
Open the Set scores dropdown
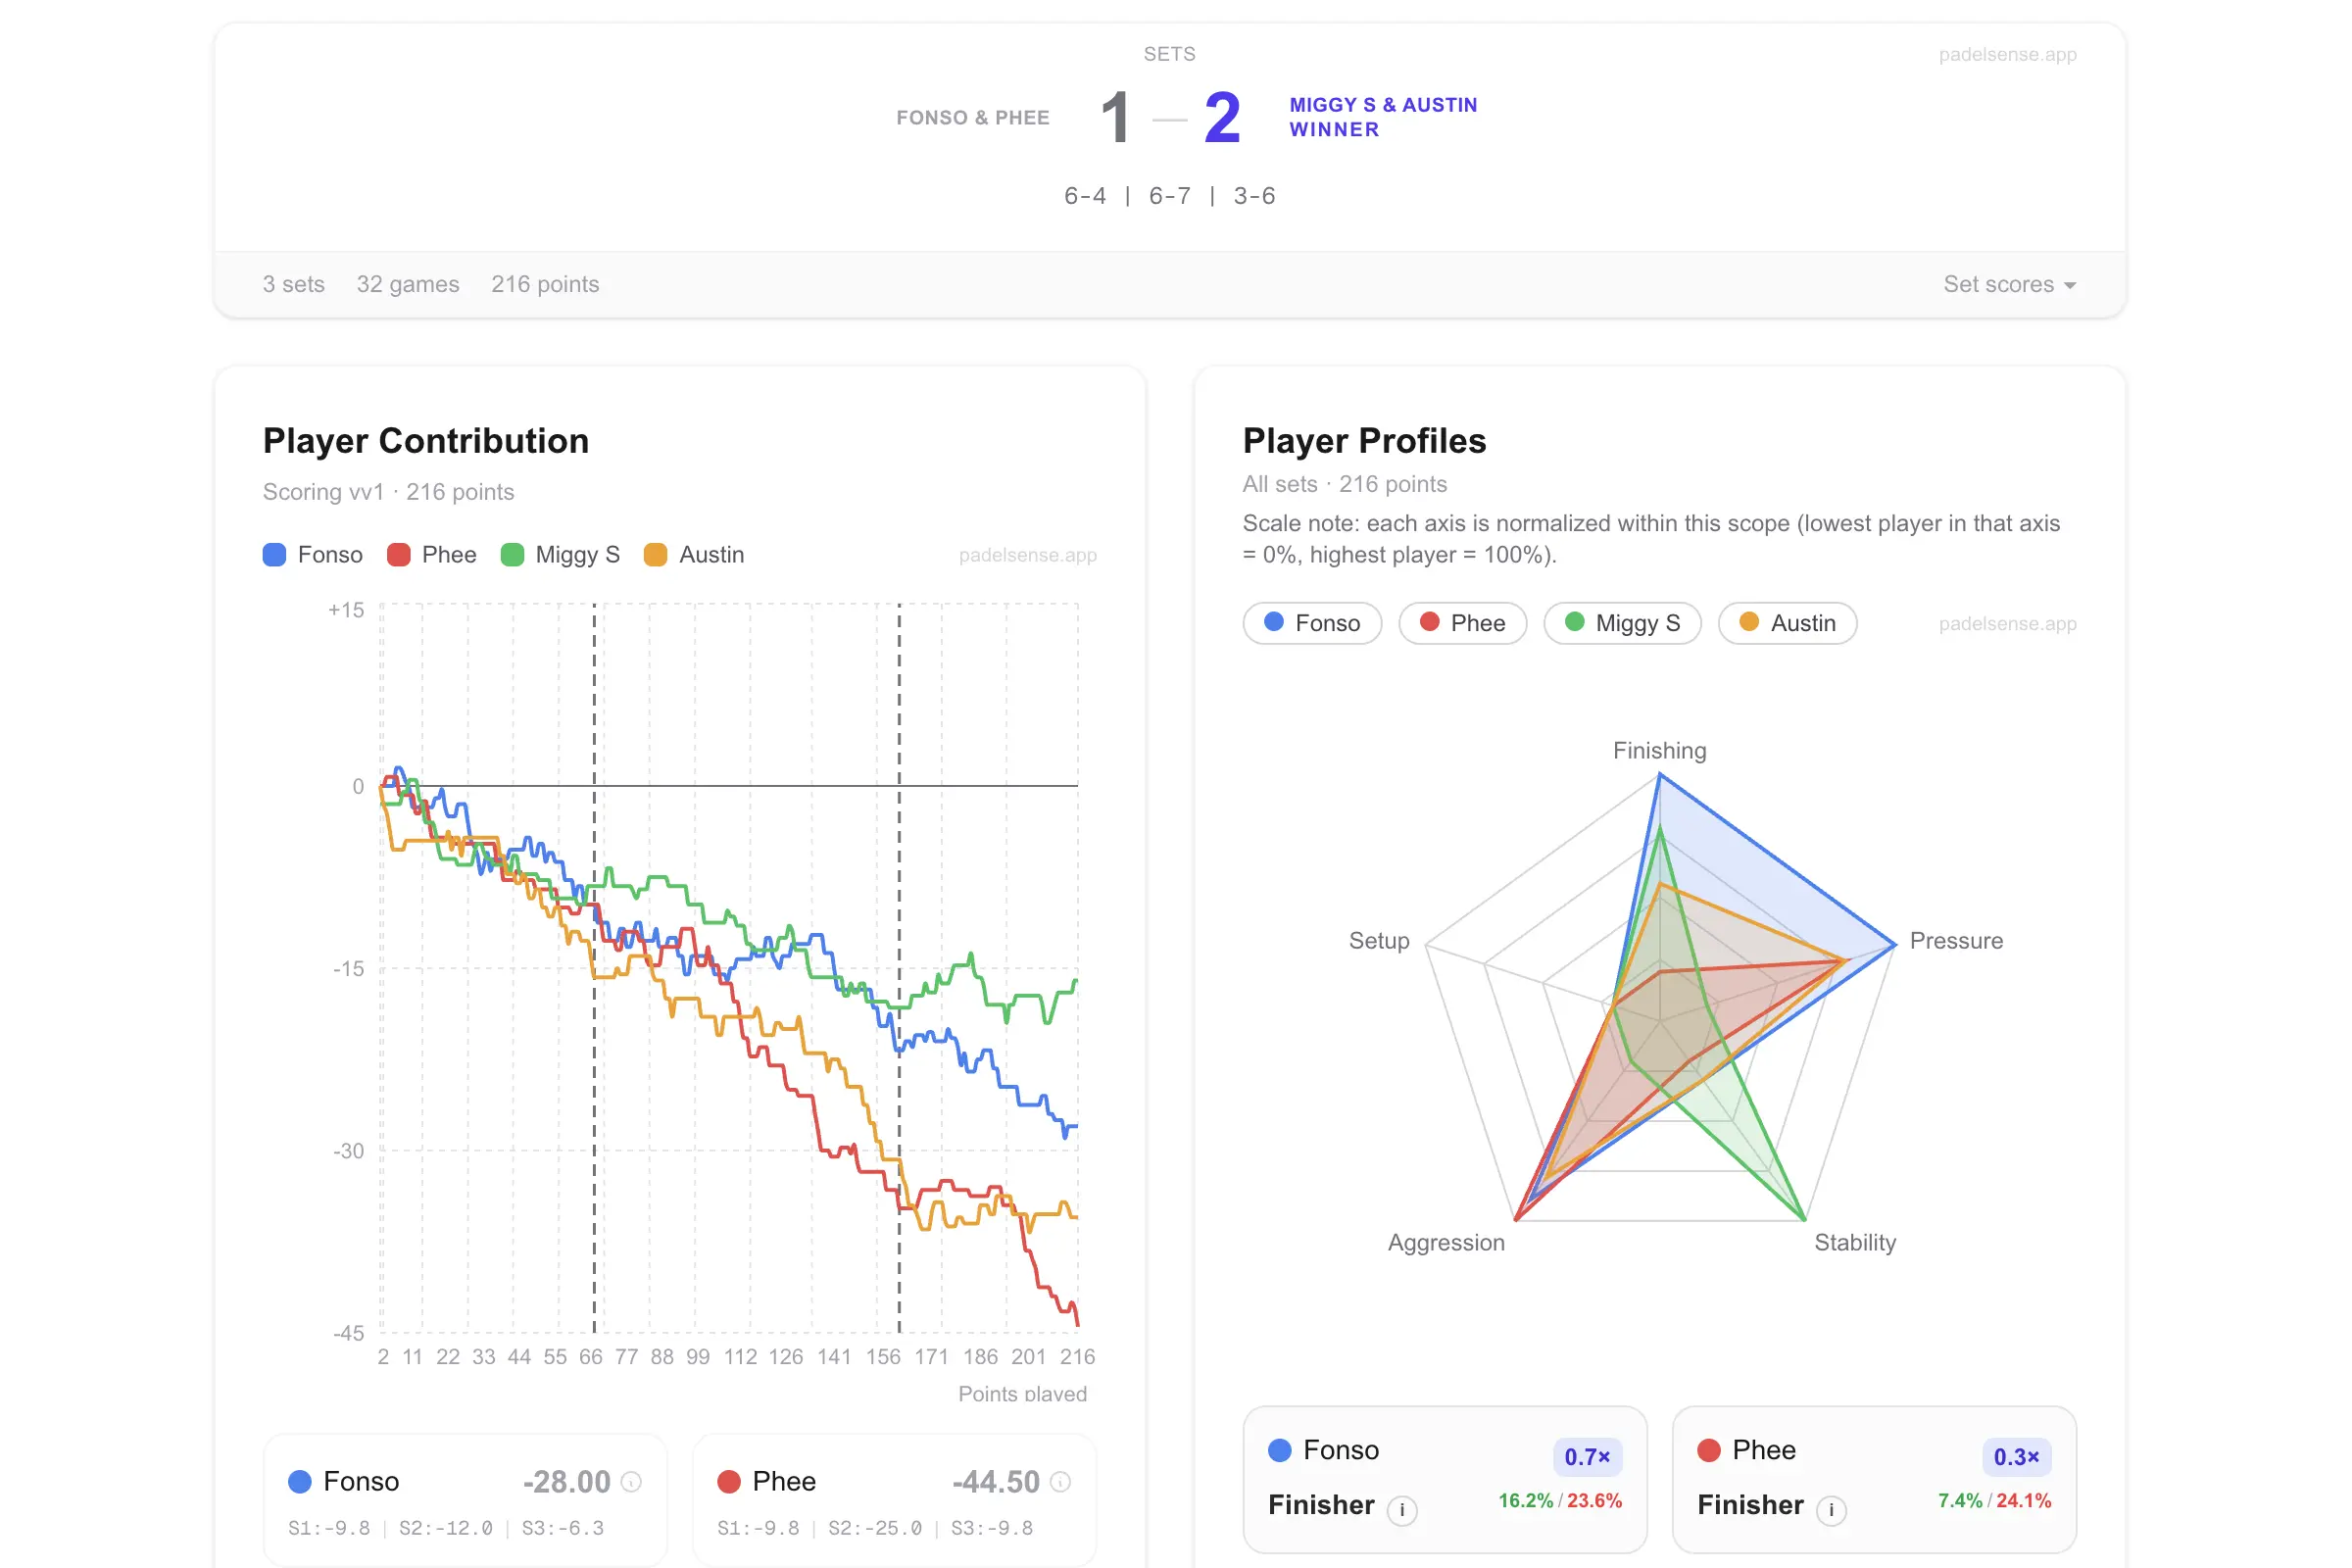(x=2010, y=285)
